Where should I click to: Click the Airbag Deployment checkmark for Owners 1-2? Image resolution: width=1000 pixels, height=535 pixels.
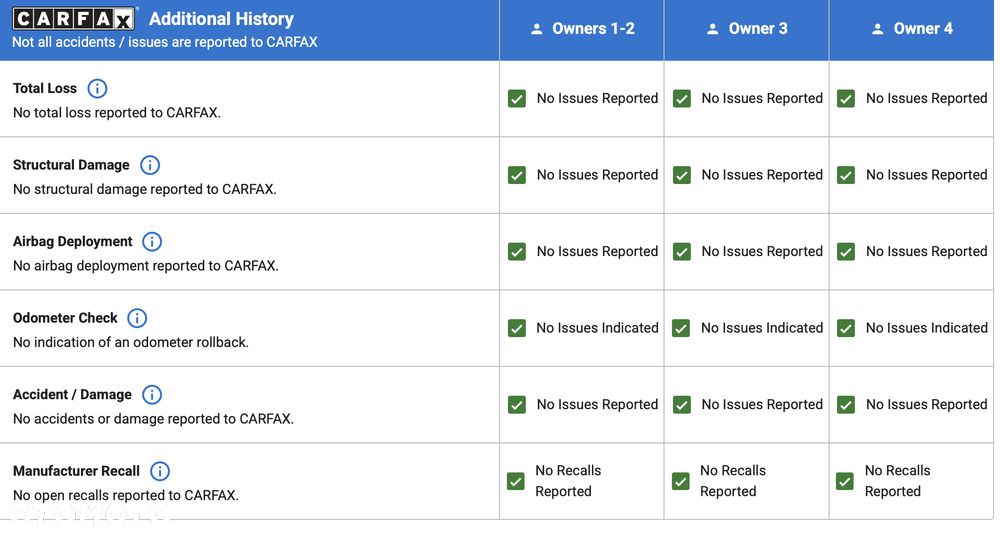point(517,252)
